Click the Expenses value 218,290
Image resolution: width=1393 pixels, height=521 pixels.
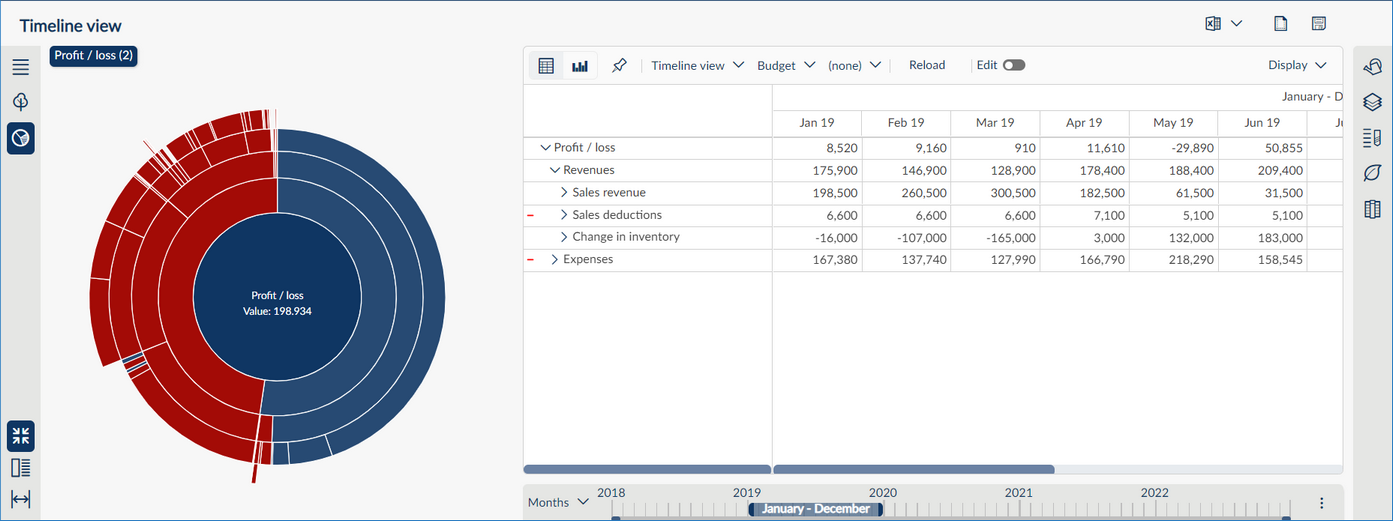(x=1193, y=260)
